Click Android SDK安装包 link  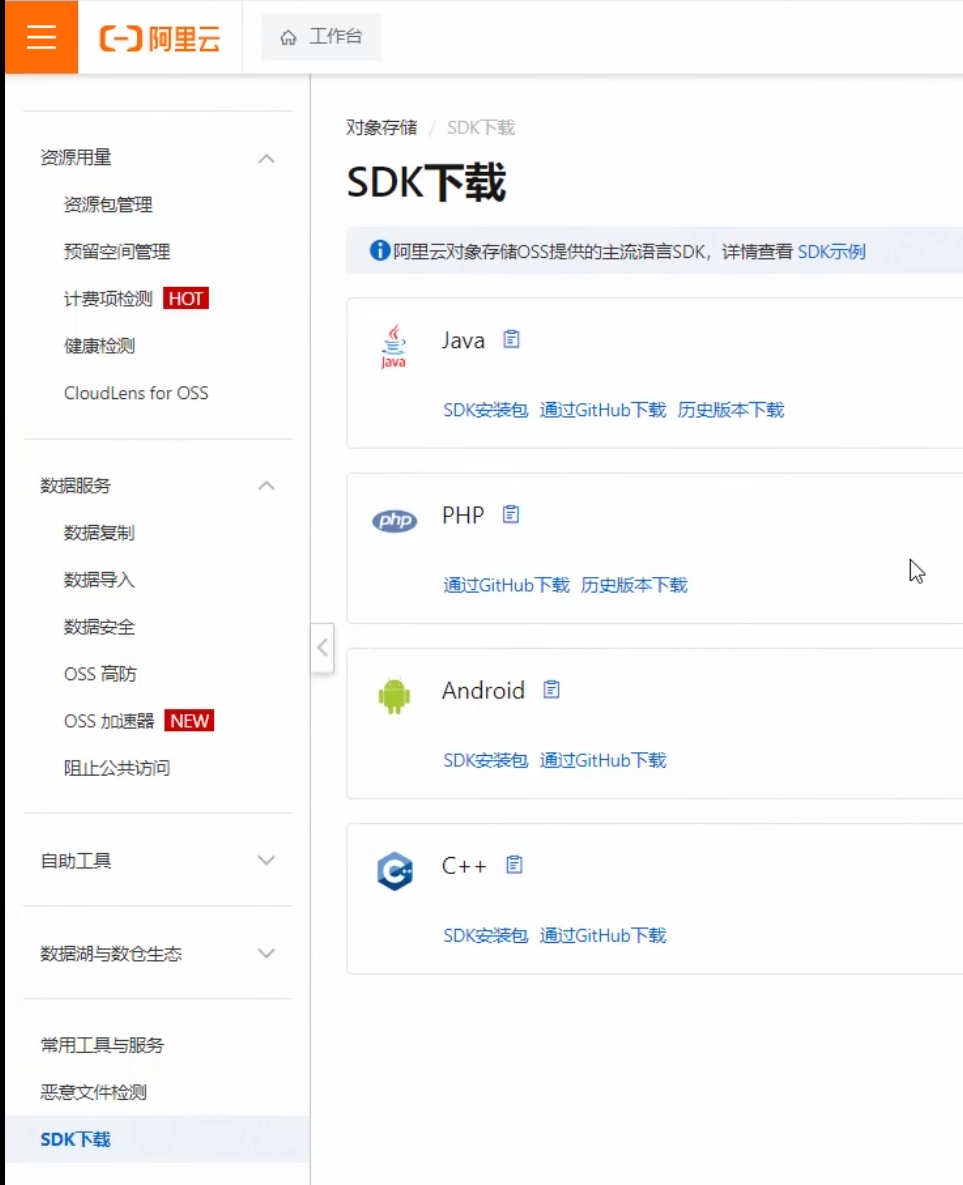486,760
